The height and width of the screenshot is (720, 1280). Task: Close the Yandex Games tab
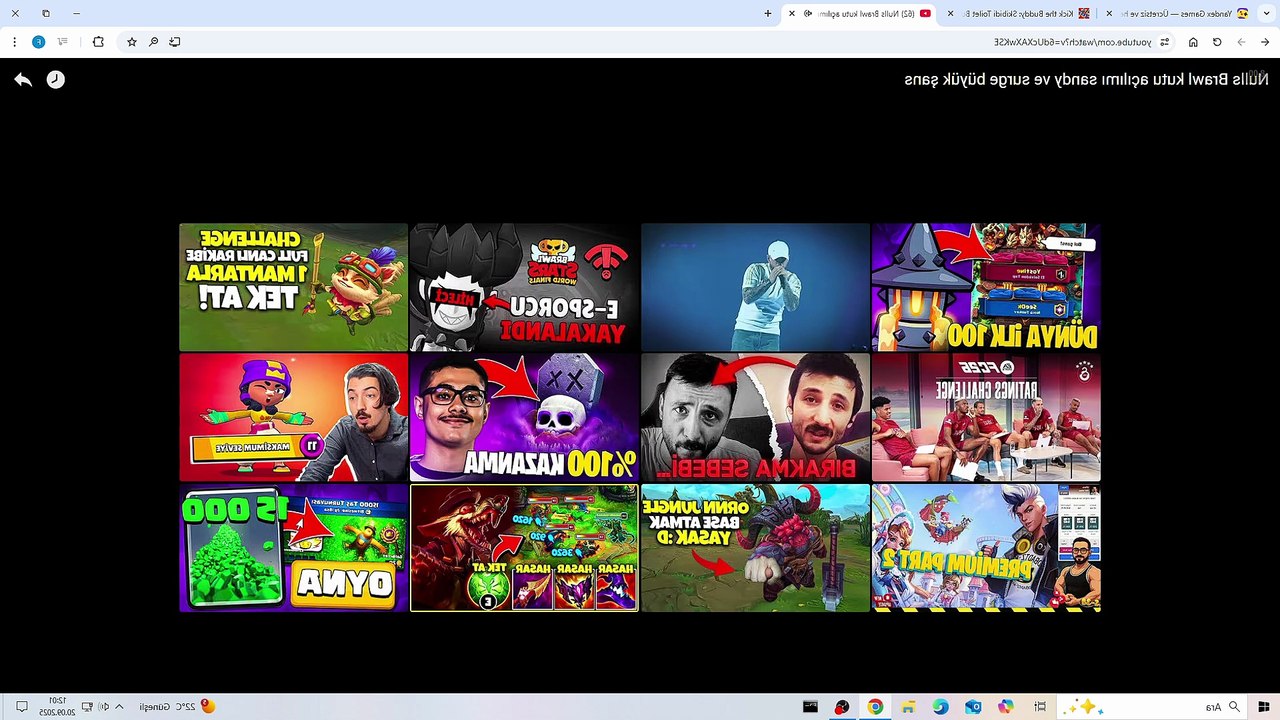coord(1109,13)
